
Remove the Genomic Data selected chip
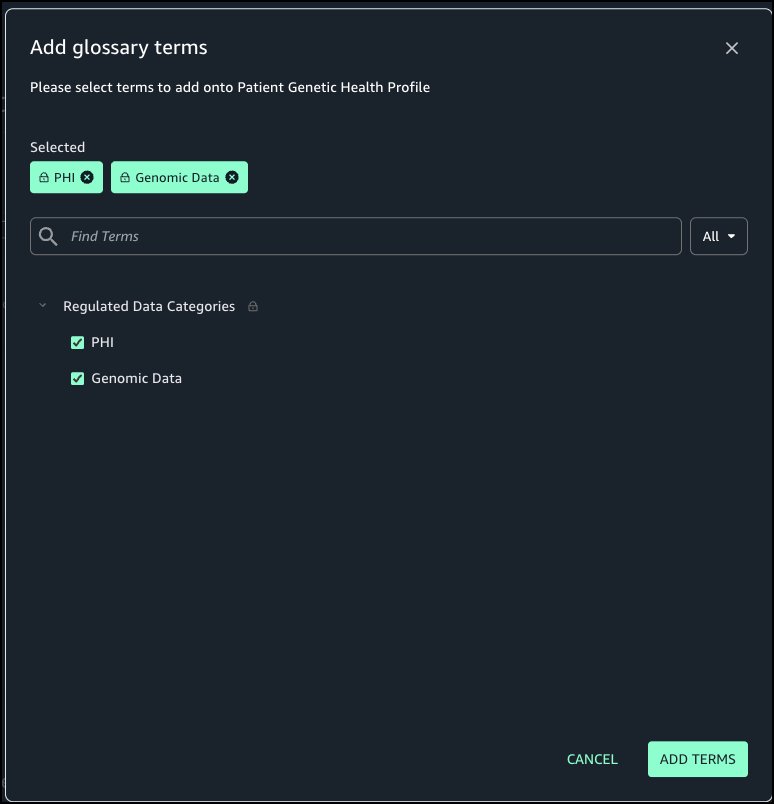pyautogui.click(x=232, y=178)
